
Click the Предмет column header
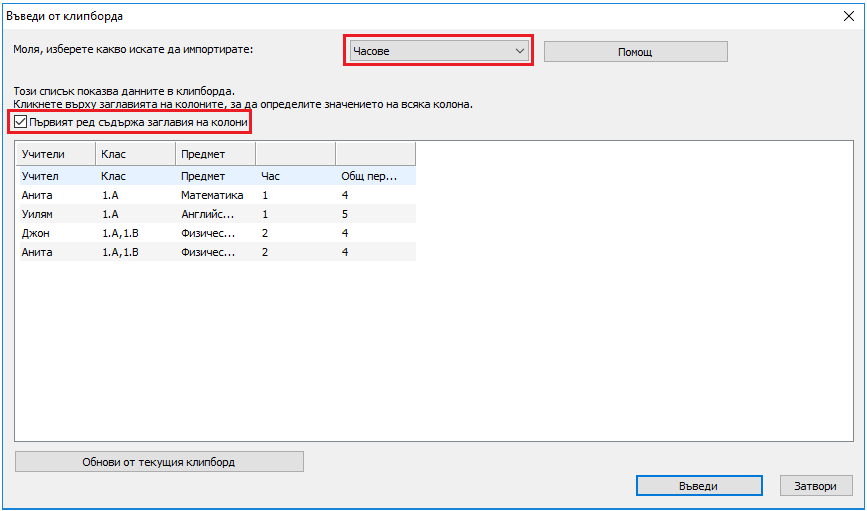pos(215,154)
